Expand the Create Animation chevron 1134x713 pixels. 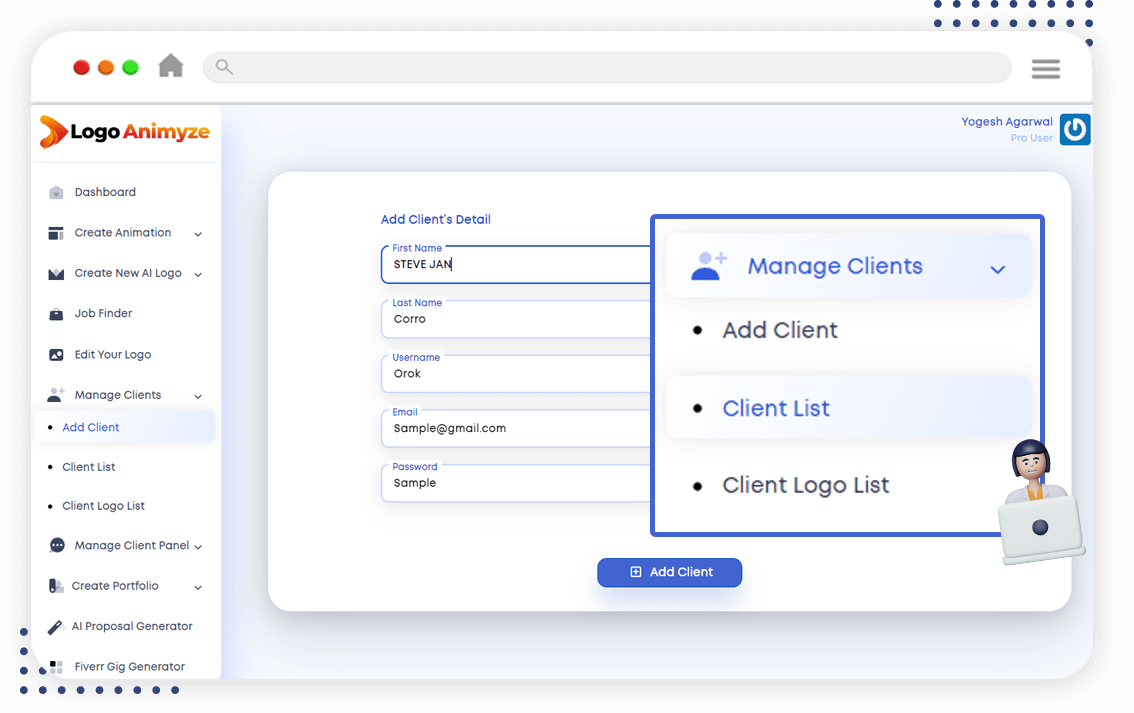coord(198,234)
